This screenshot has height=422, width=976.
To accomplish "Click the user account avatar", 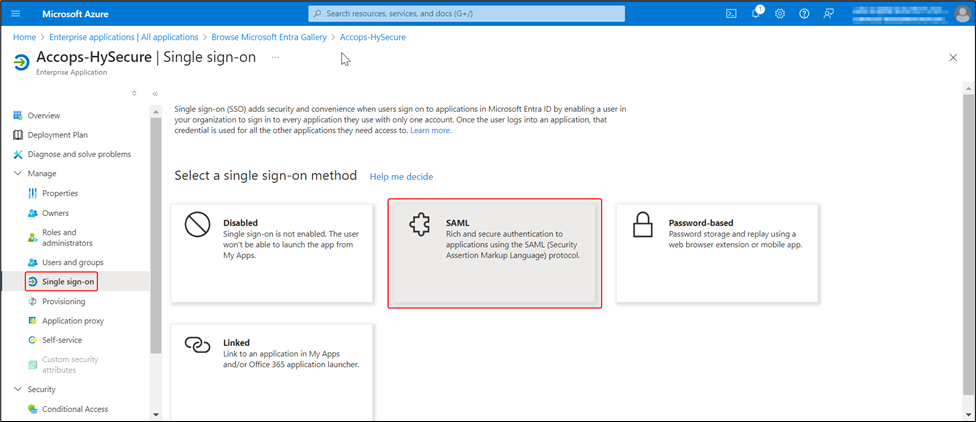I will (x=961, y=14).
